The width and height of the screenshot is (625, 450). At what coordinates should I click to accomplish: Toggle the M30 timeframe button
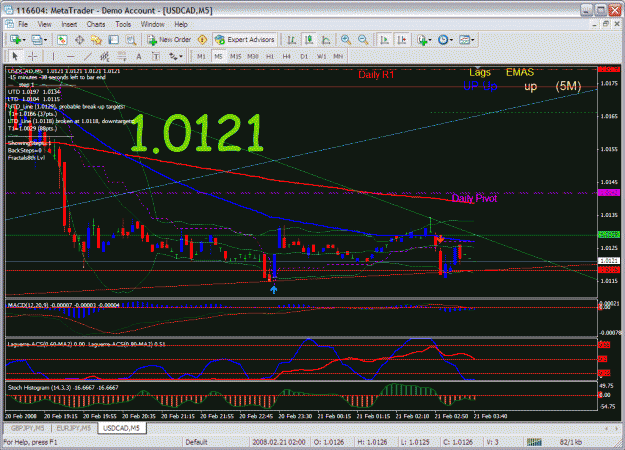[253, 57]
